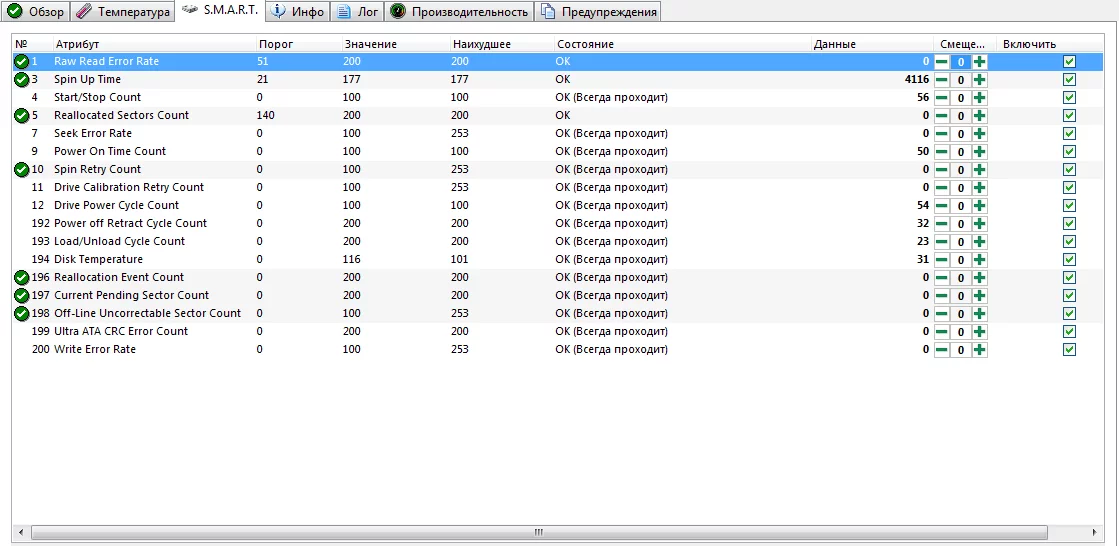
Task: Click green check icon of Current Pending Sector Count
Action: point(21,295)
